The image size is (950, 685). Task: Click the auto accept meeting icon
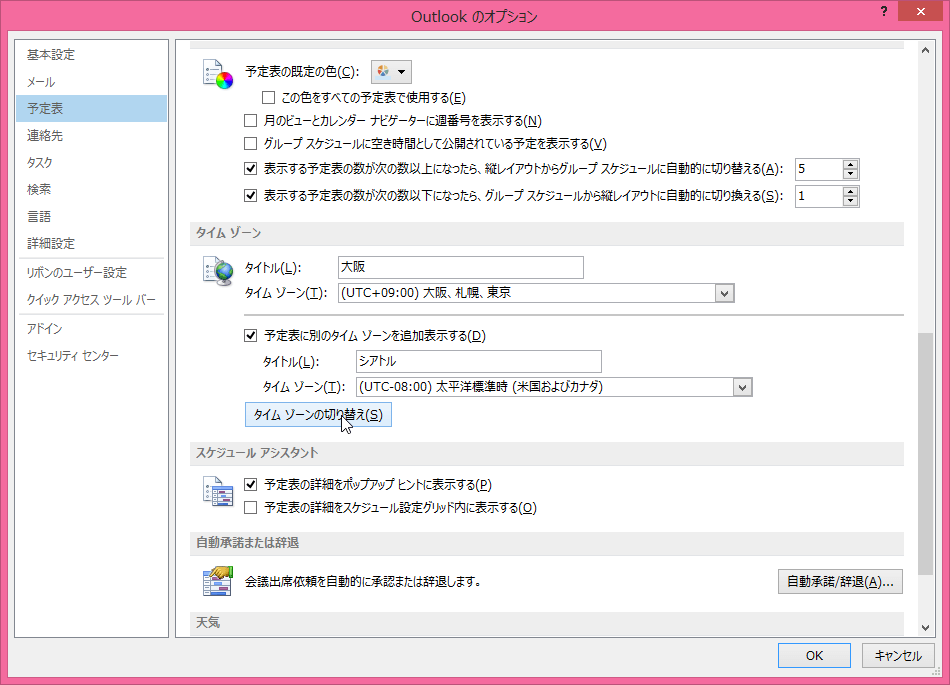tap(218, 581)
